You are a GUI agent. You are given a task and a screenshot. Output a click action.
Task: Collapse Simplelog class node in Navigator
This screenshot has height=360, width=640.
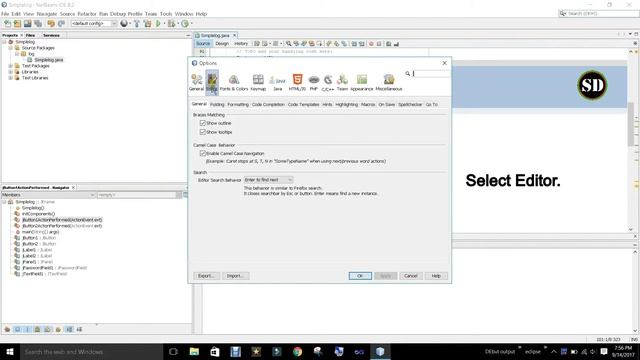[x=4, y=202]
